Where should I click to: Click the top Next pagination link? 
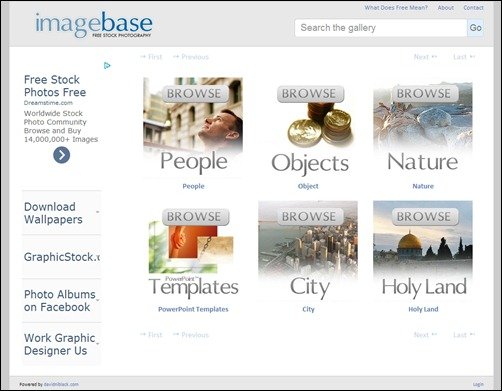tap(425, 57)
